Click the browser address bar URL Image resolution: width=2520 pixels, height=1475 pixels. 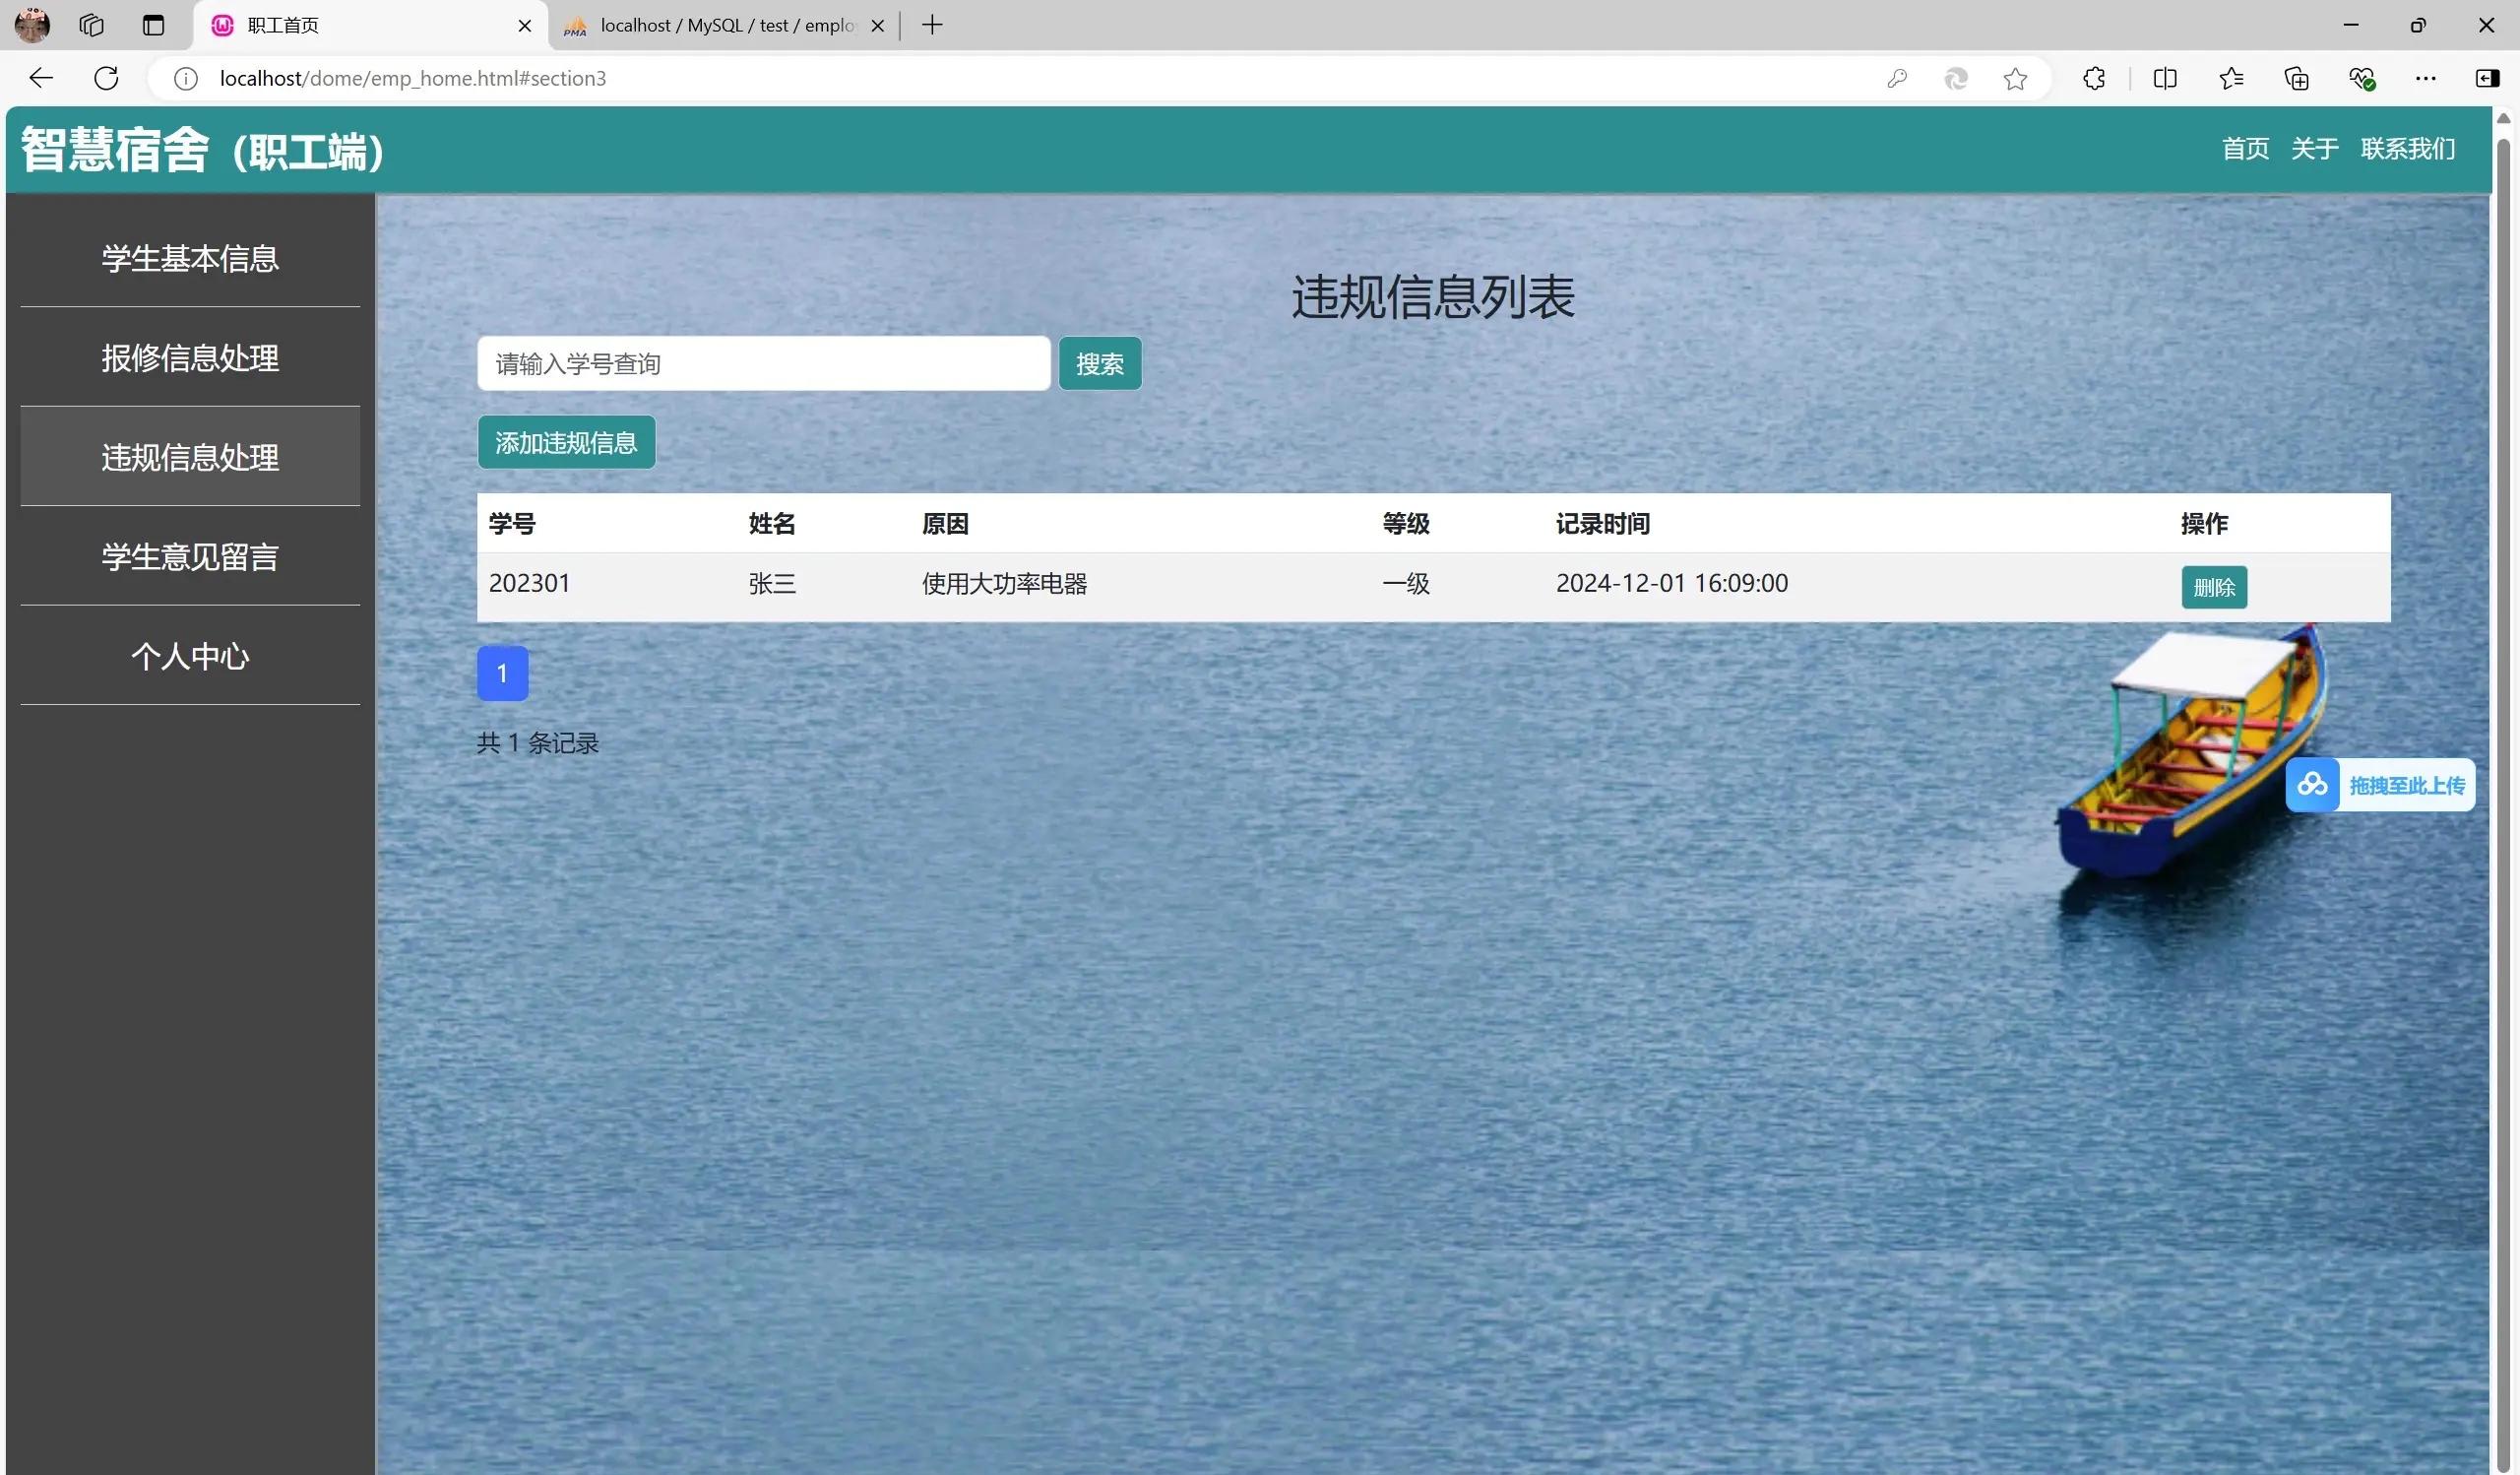pos(412,78)
